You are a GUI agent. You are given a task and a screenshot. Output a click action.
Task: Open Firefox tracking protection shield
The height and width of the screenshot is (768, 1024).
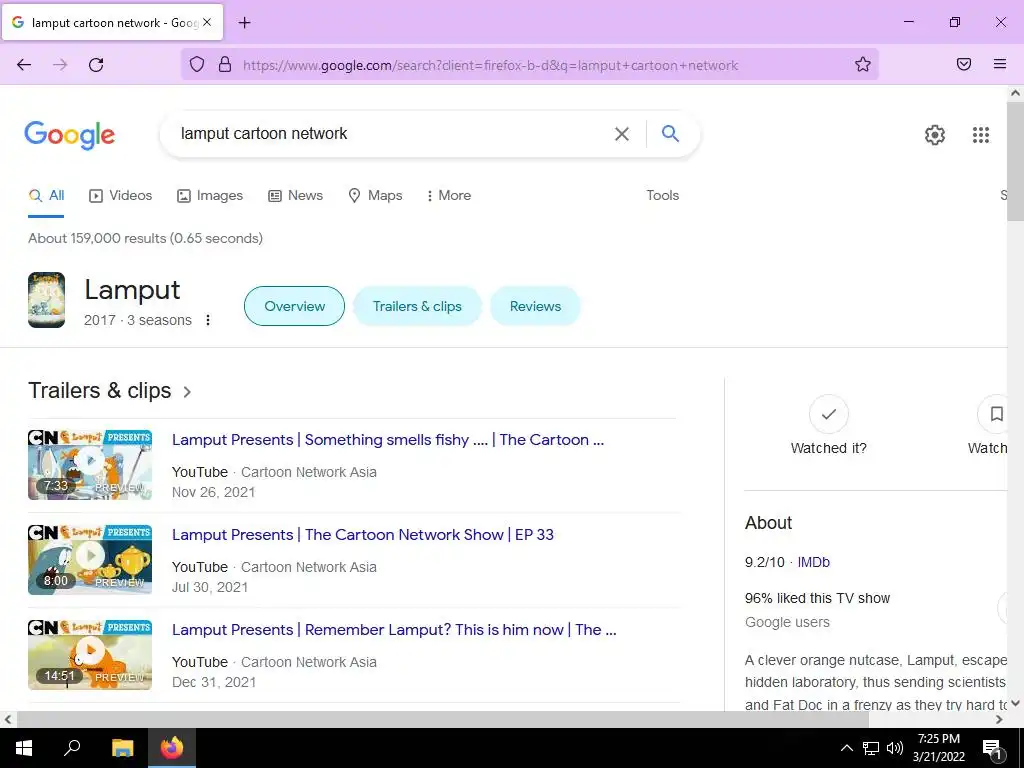pos(197,65)
